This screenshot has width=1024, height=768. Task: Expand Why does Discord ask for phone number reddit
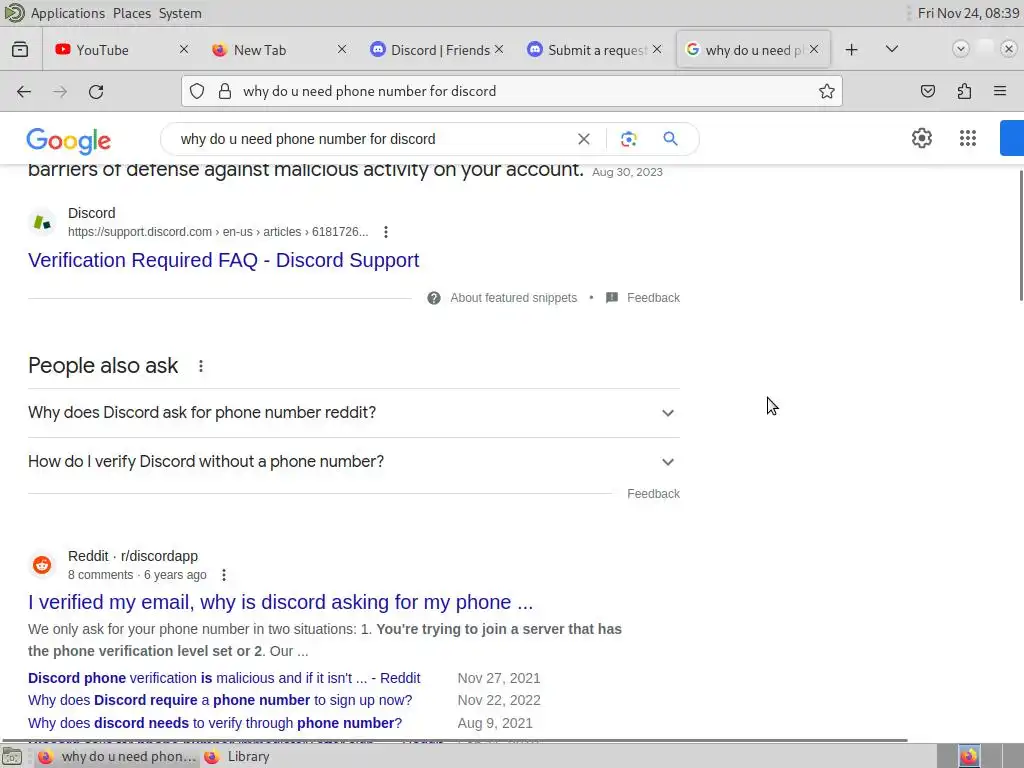(353, 413)
